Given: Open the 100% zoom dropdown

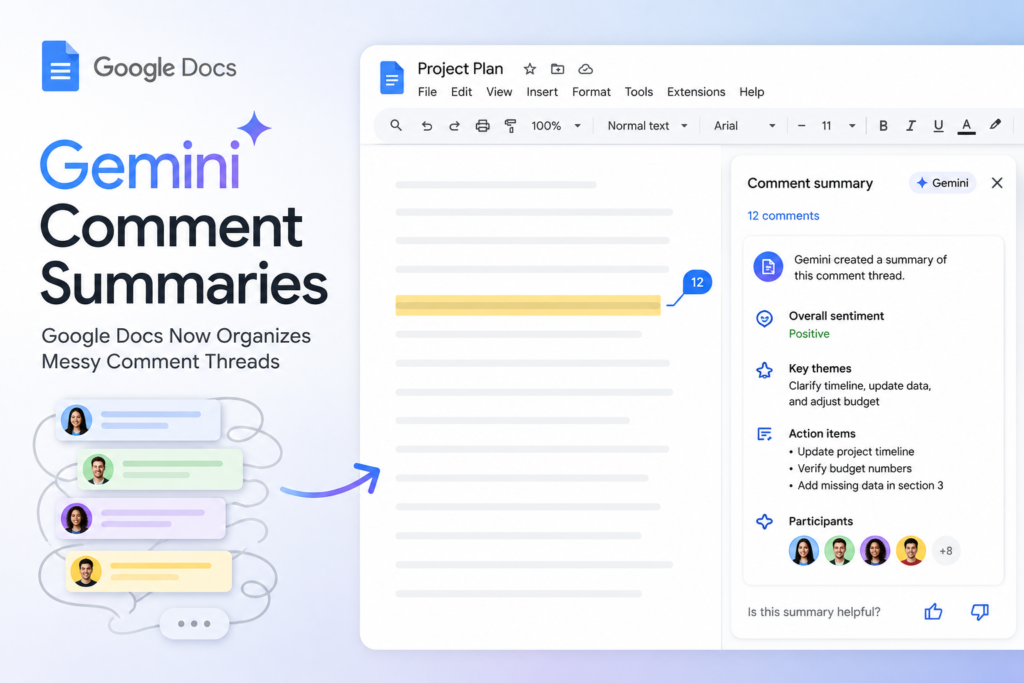Looking at the screenshot, I should [556, 126].
